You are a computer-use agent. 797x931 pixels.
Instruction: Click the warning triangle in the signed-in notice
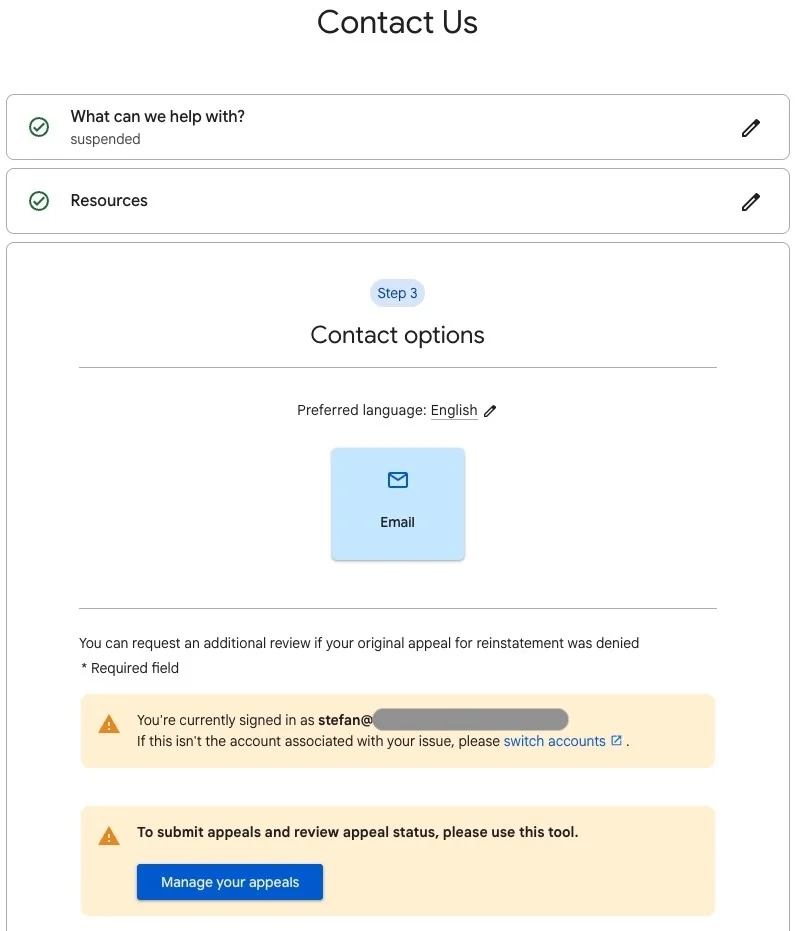tap(109, 725)
